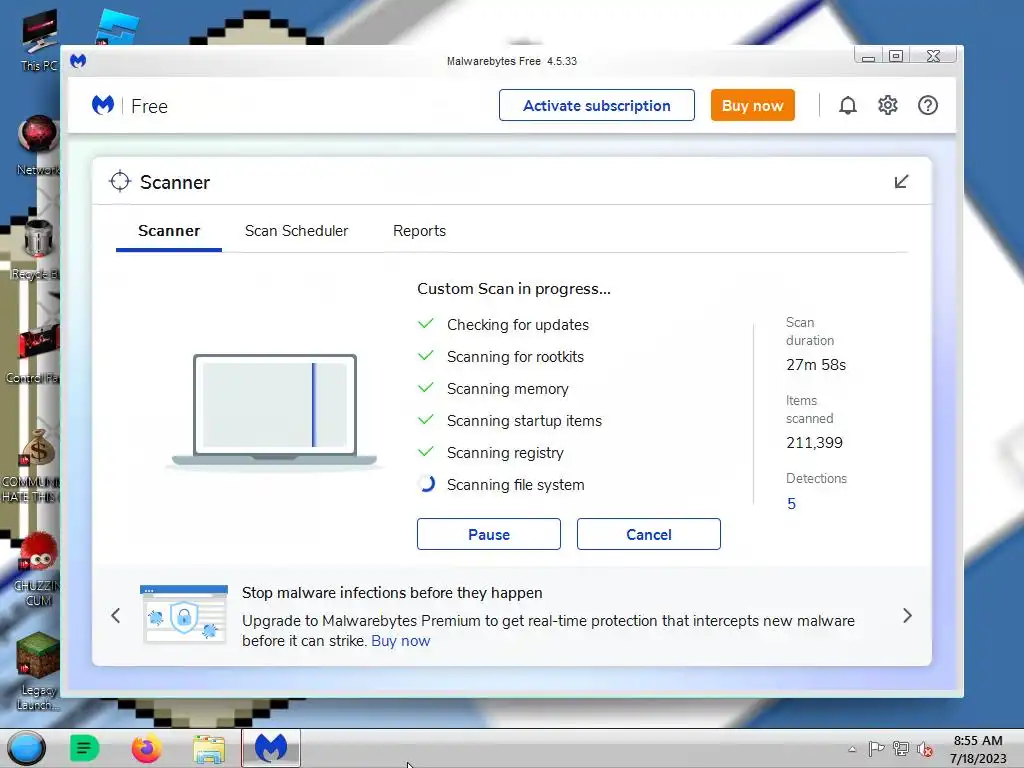Open the Reports tab

coord(419,231)
